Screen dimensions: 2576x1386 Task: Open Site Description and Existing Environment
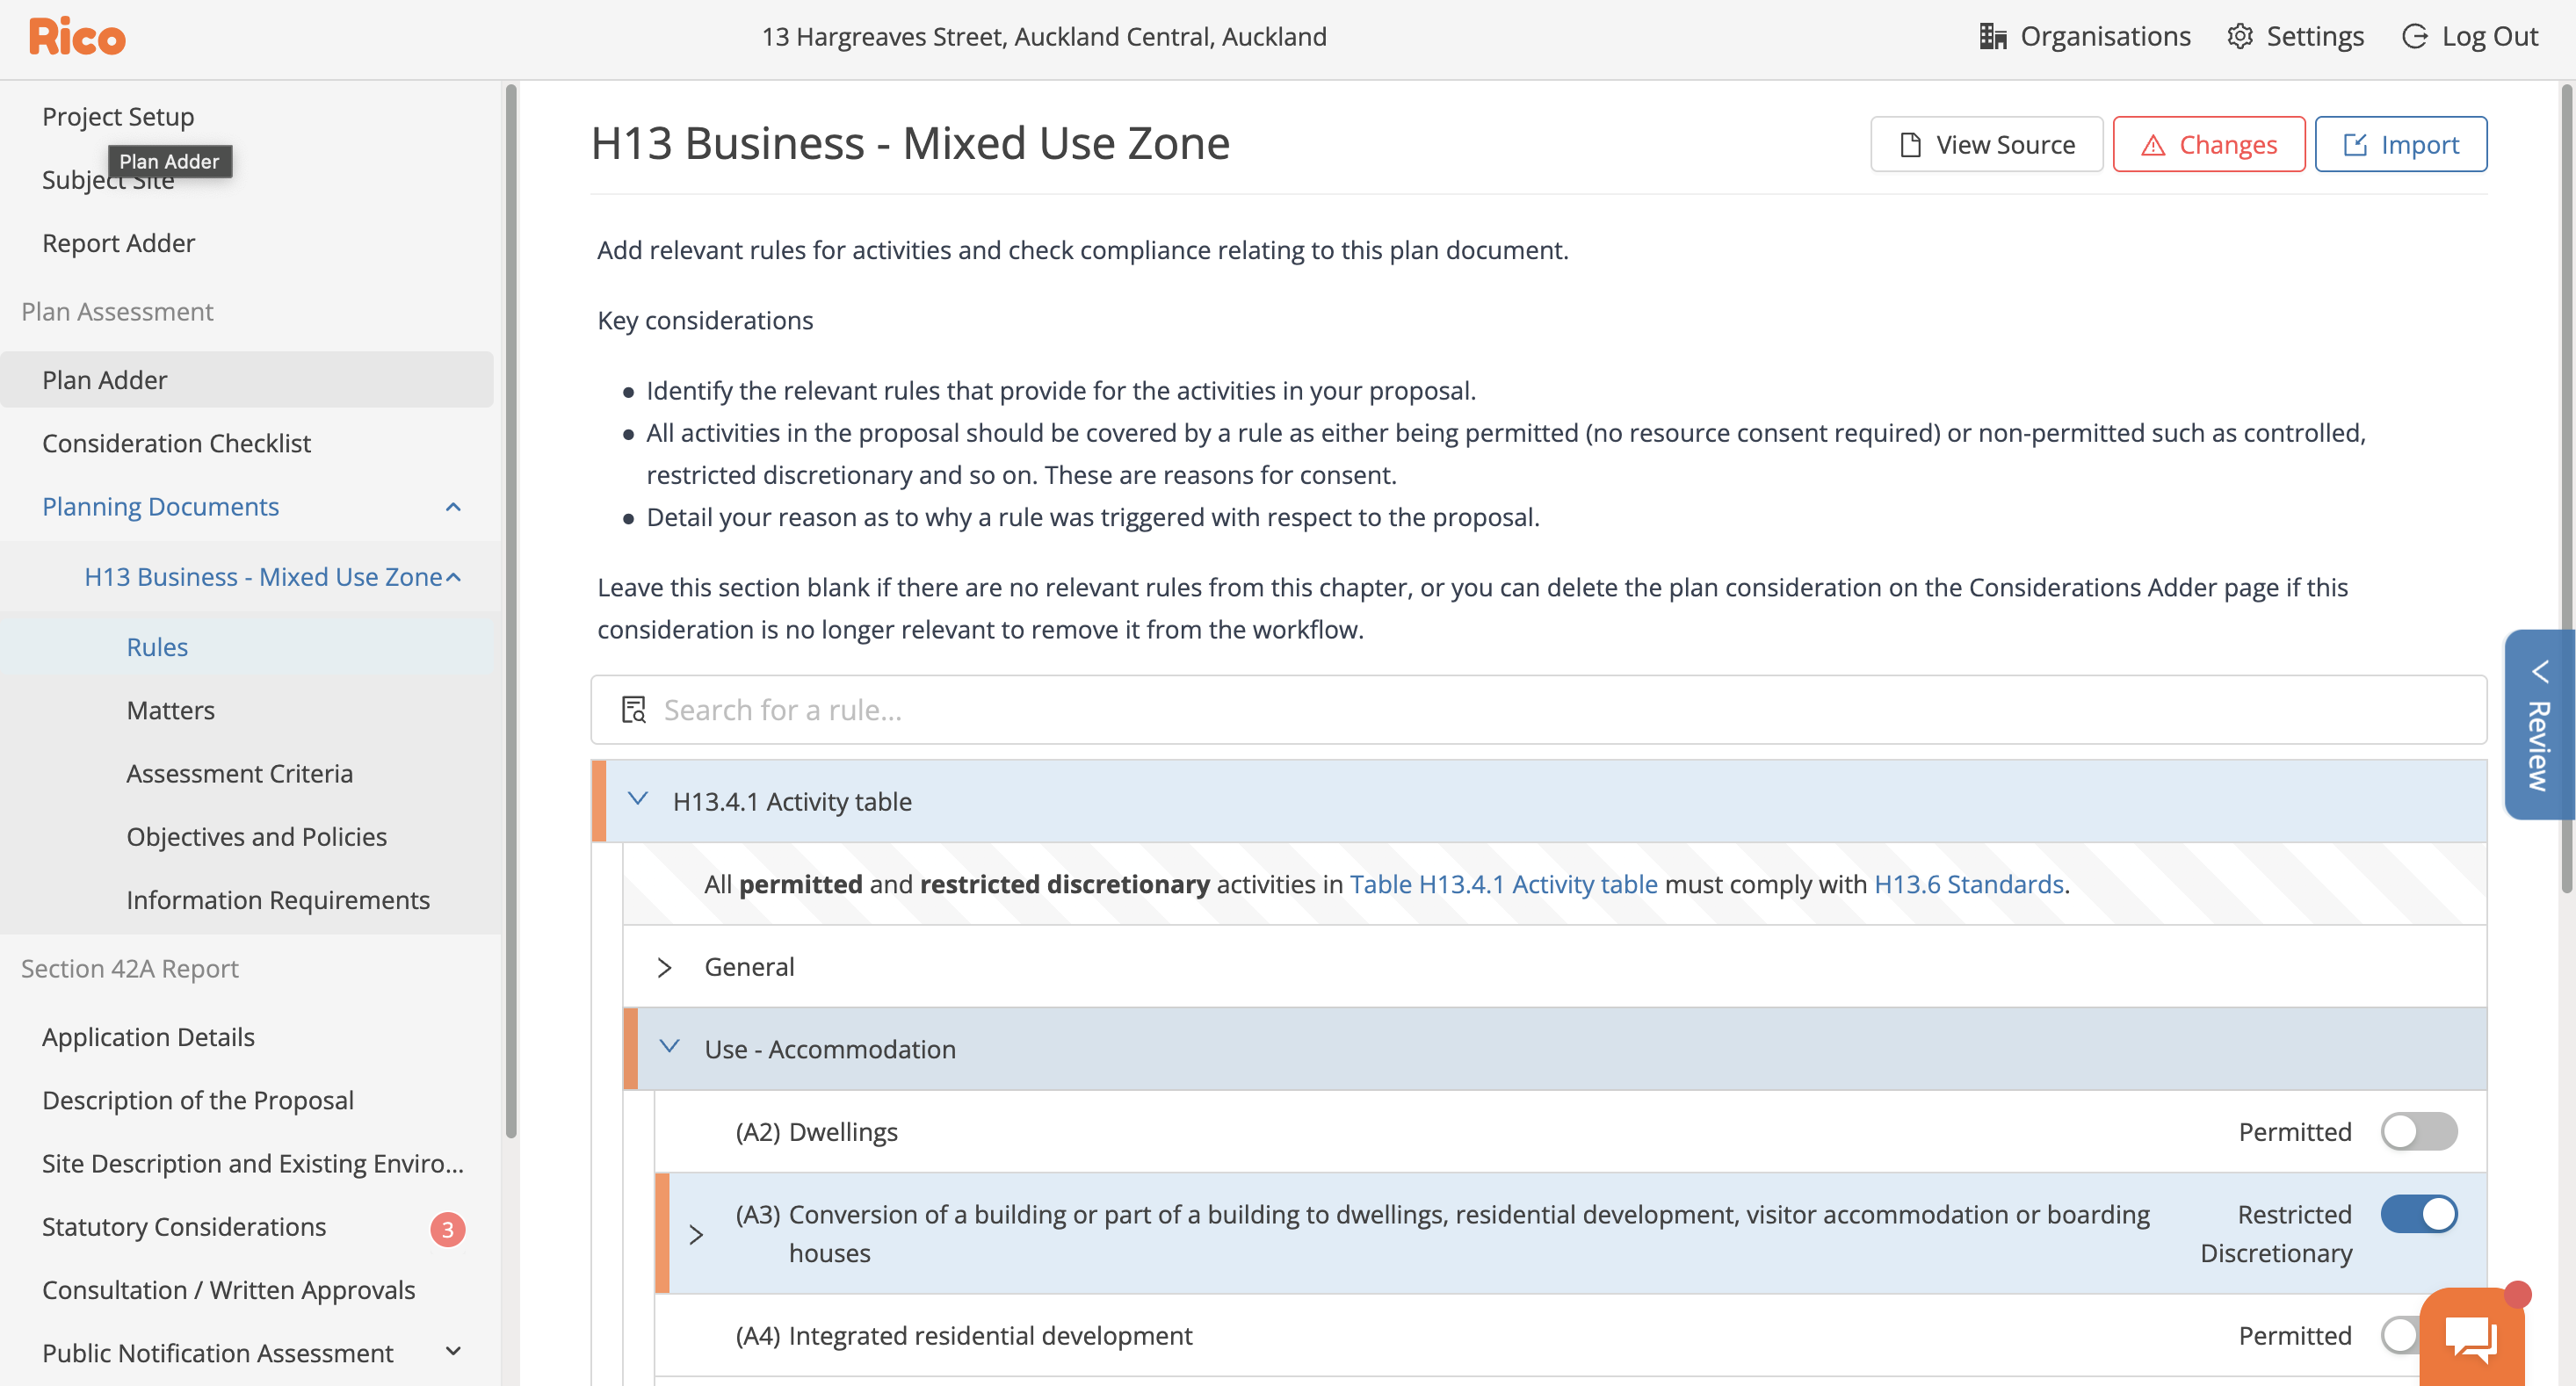[253, 1164]
